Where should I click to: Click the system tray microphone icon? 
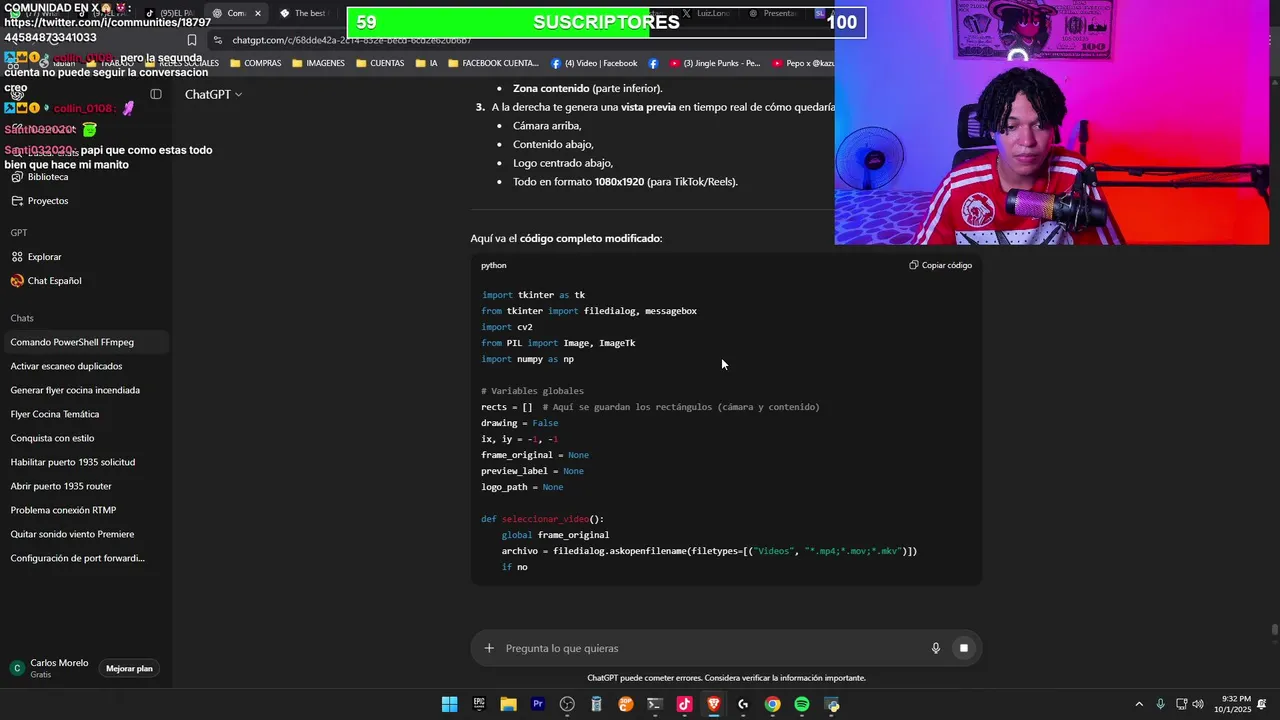click(1160, 704)
